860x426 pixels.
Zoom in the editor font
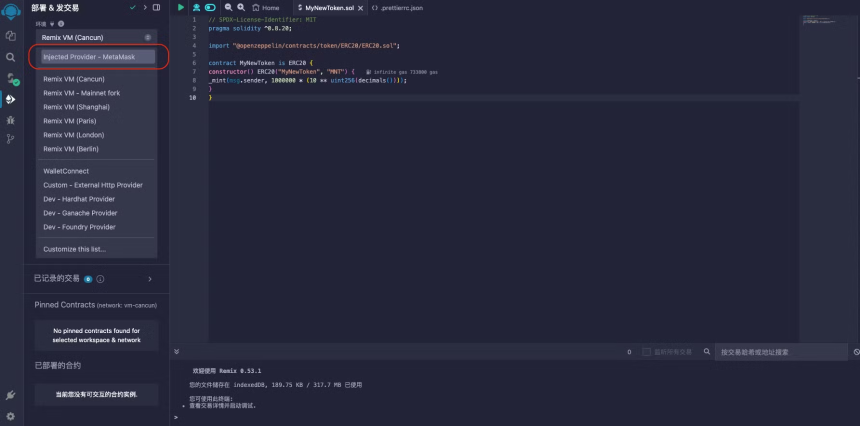click(241, 8)
